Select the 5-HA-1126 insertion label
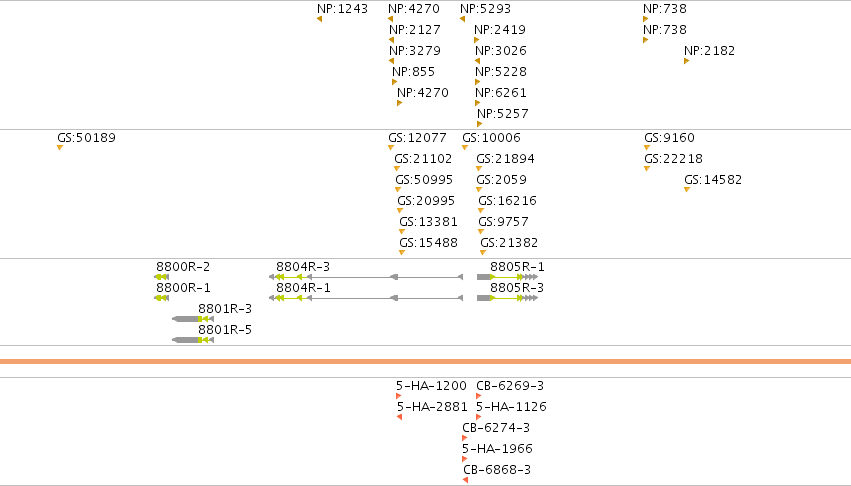Image resolution: width=851 pixels, height=486 pixels. (511, 407)
